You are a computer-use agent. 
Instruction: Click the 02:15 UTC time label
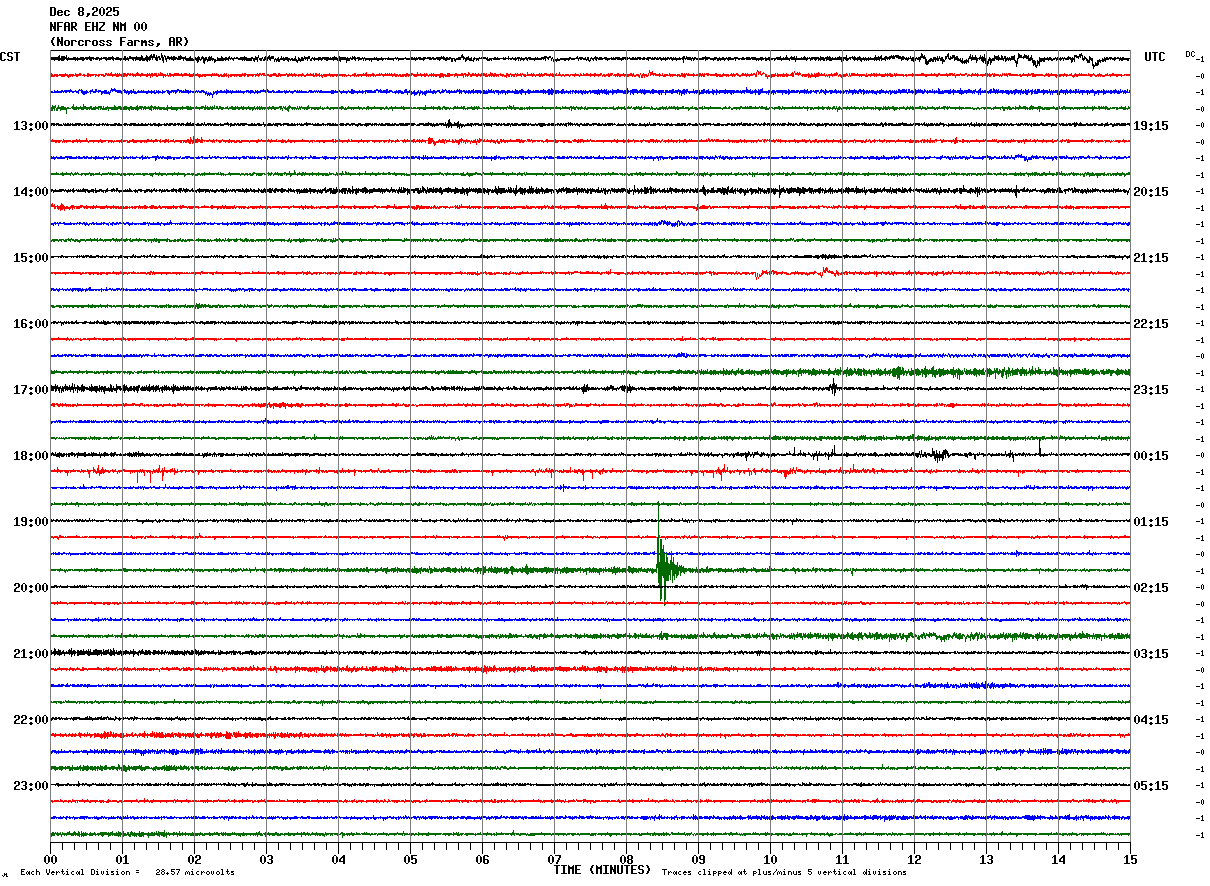tap(1151, 588)
